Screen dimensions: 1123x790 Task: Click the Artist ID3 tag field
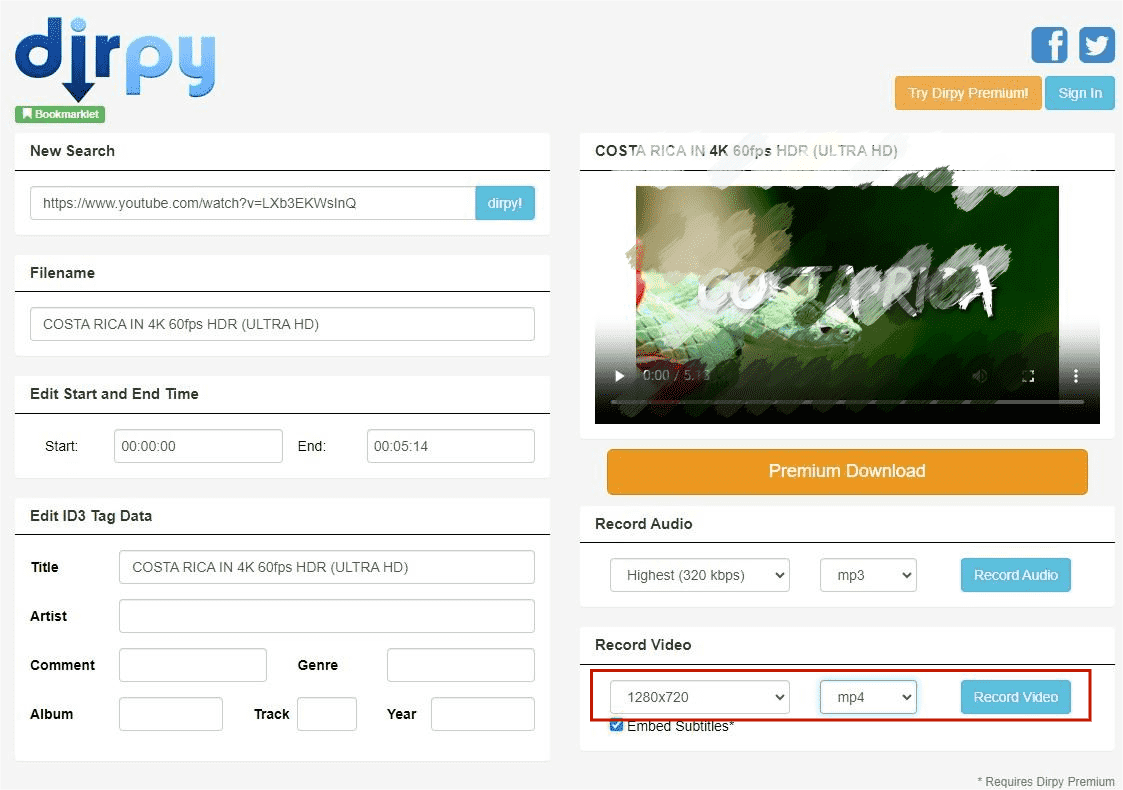(x=326, y=616)
